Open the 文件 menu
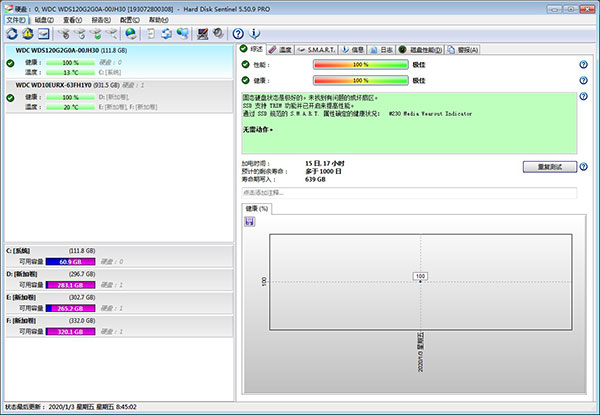 click(x=16, y=19)
